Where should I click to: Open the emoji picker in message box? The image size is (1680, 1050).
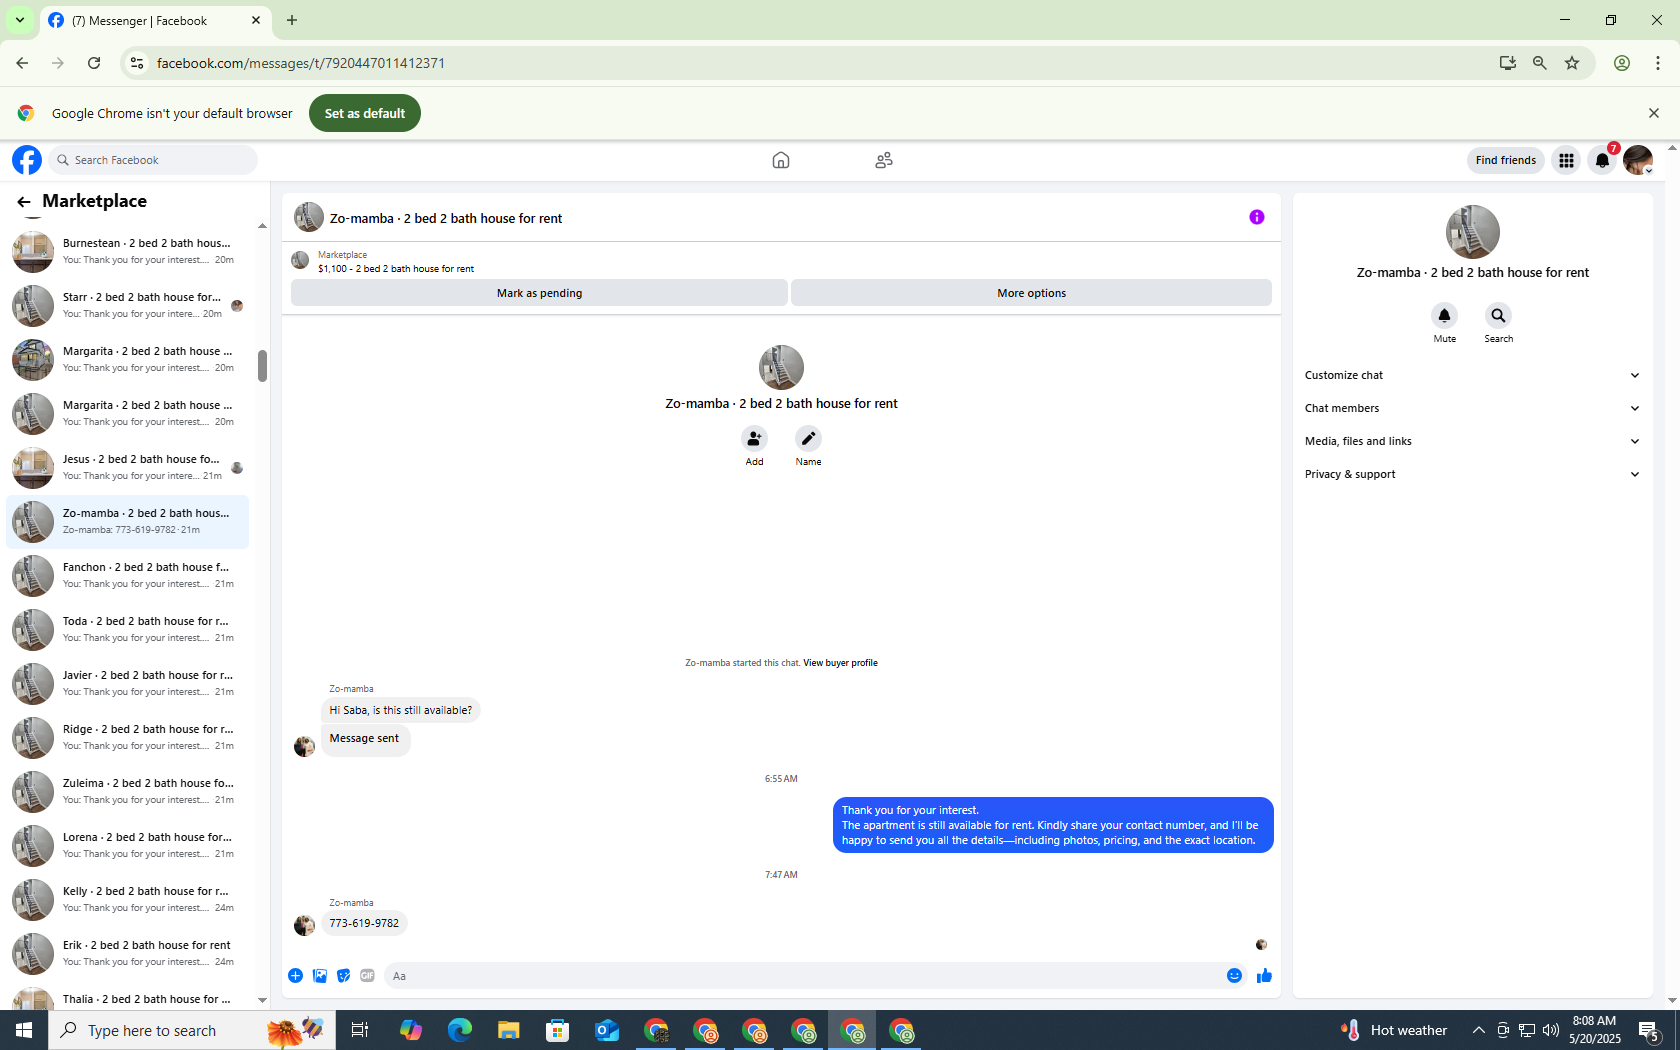pos(1234,976)
